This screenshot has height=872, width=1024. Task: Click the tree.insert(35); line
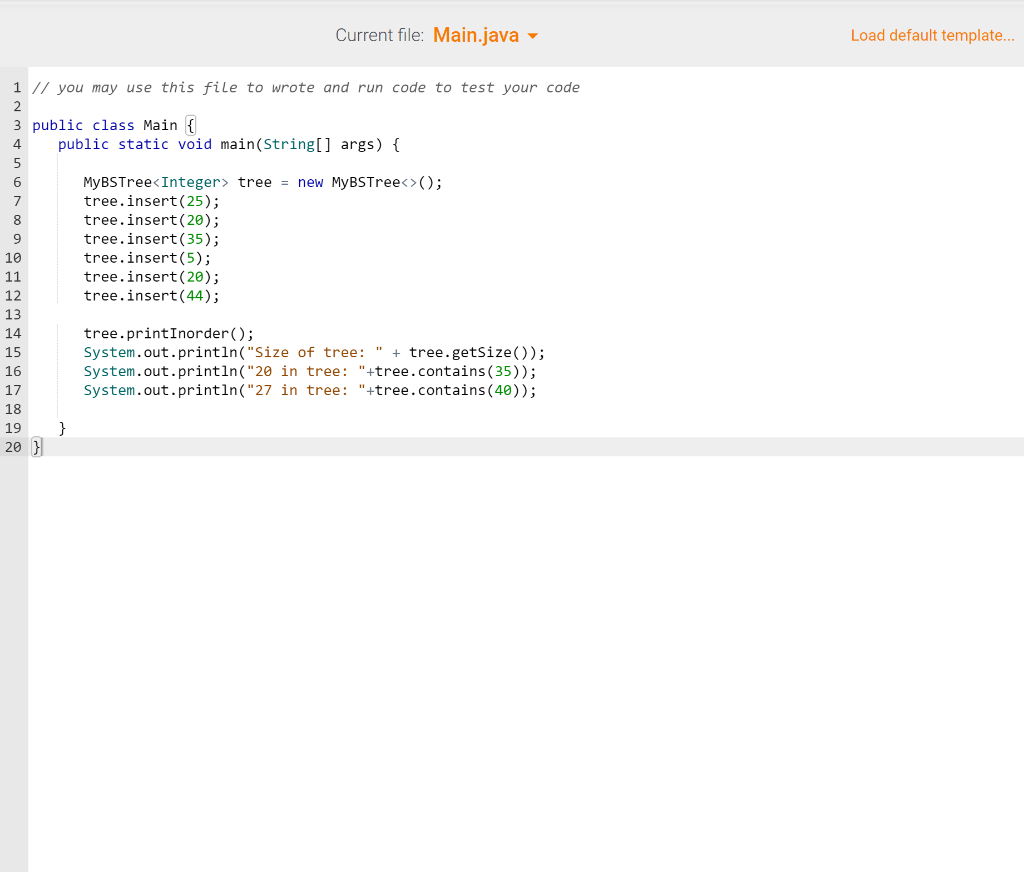(152, 239)
